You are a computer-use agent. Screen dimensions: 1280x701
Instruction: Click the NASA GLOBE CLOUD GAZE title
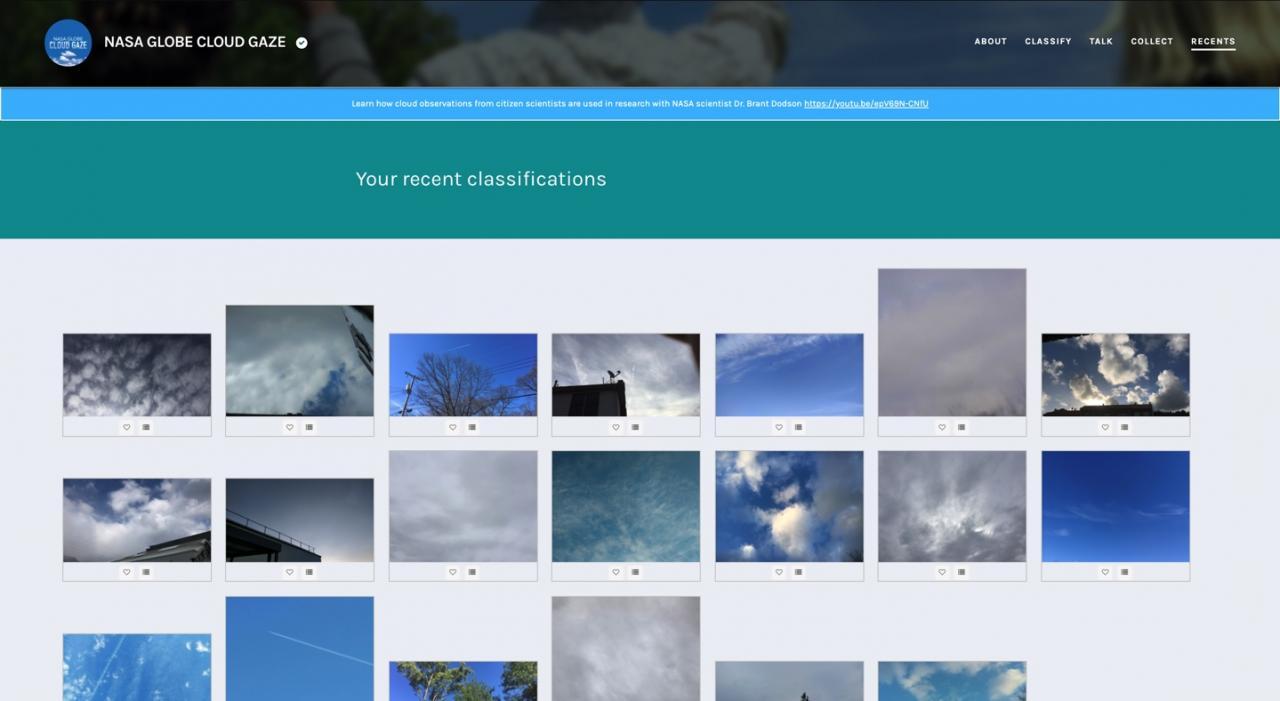195,42
